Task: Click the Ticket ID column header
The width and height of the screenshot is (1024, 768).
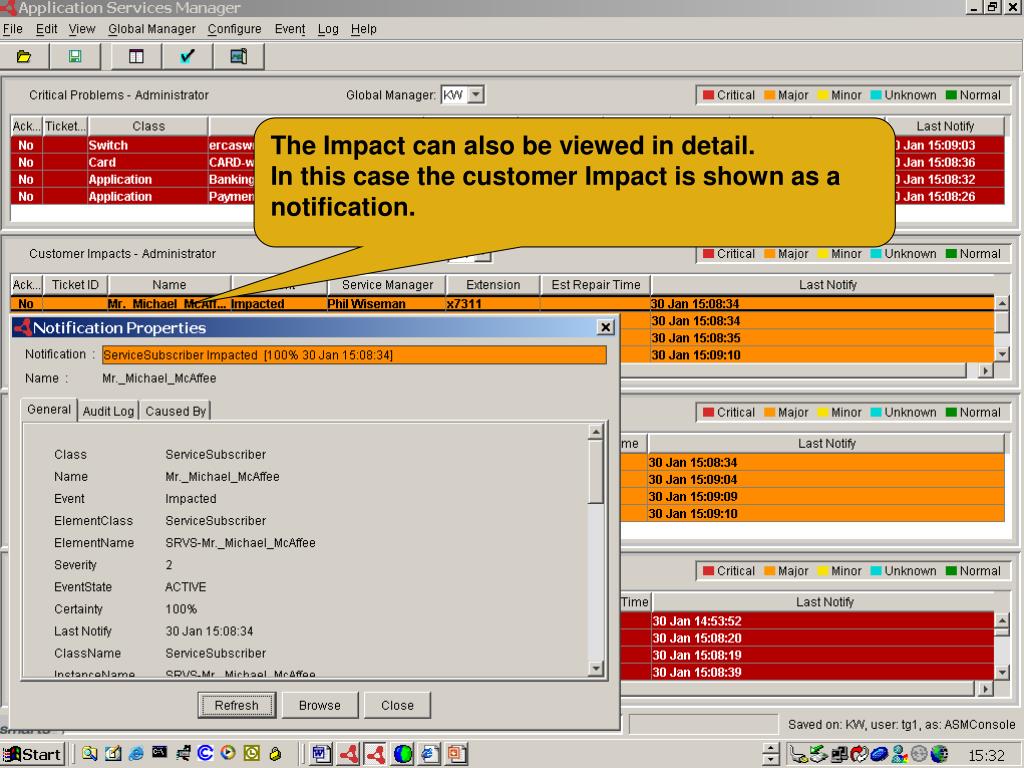Action: [75, 285]
